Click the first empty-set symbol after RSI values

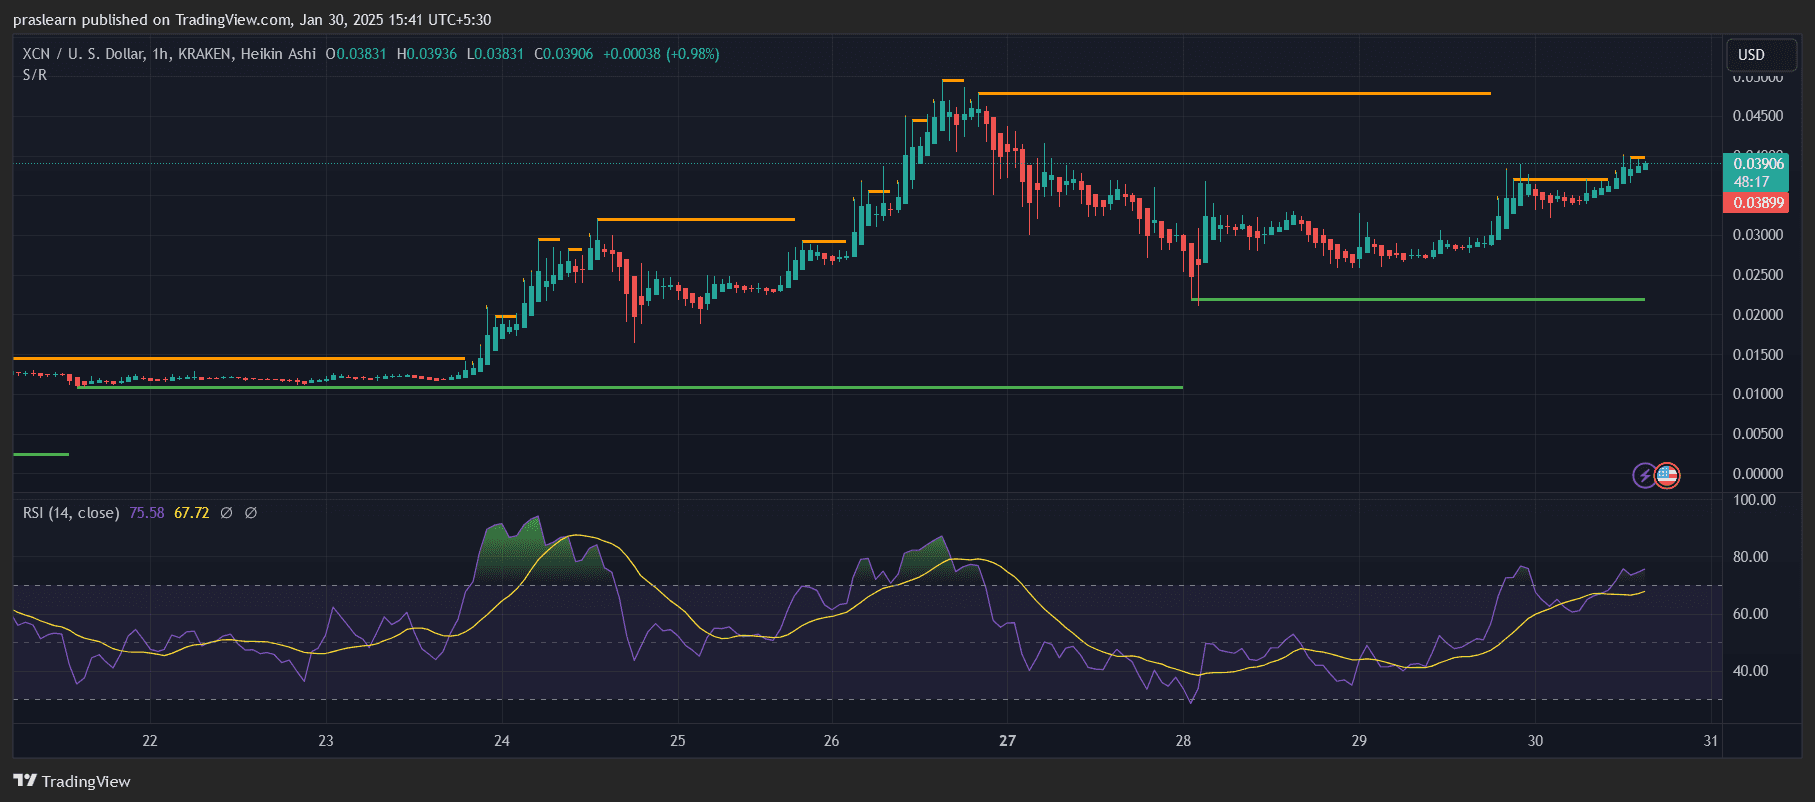226,513
